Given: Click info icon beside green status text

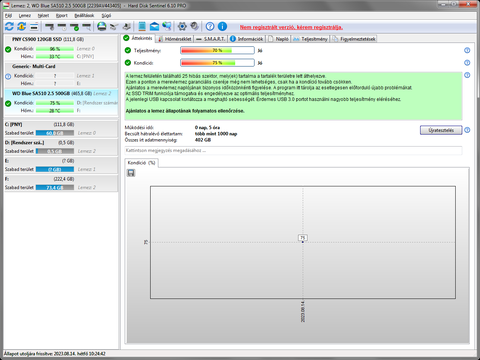Looking at the screenshot, I should 467,75.
